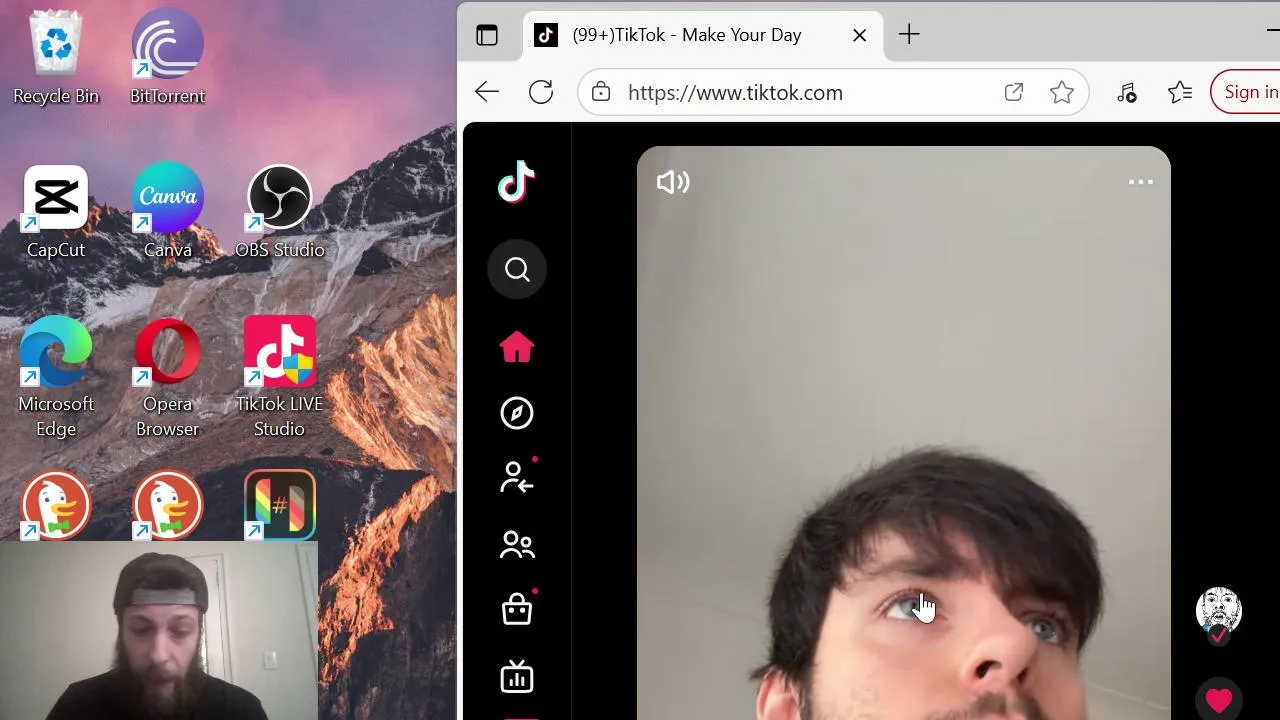Open the TikTok Shop bag icon
The width and height of the screenshot is (1280, 720).
517,610
